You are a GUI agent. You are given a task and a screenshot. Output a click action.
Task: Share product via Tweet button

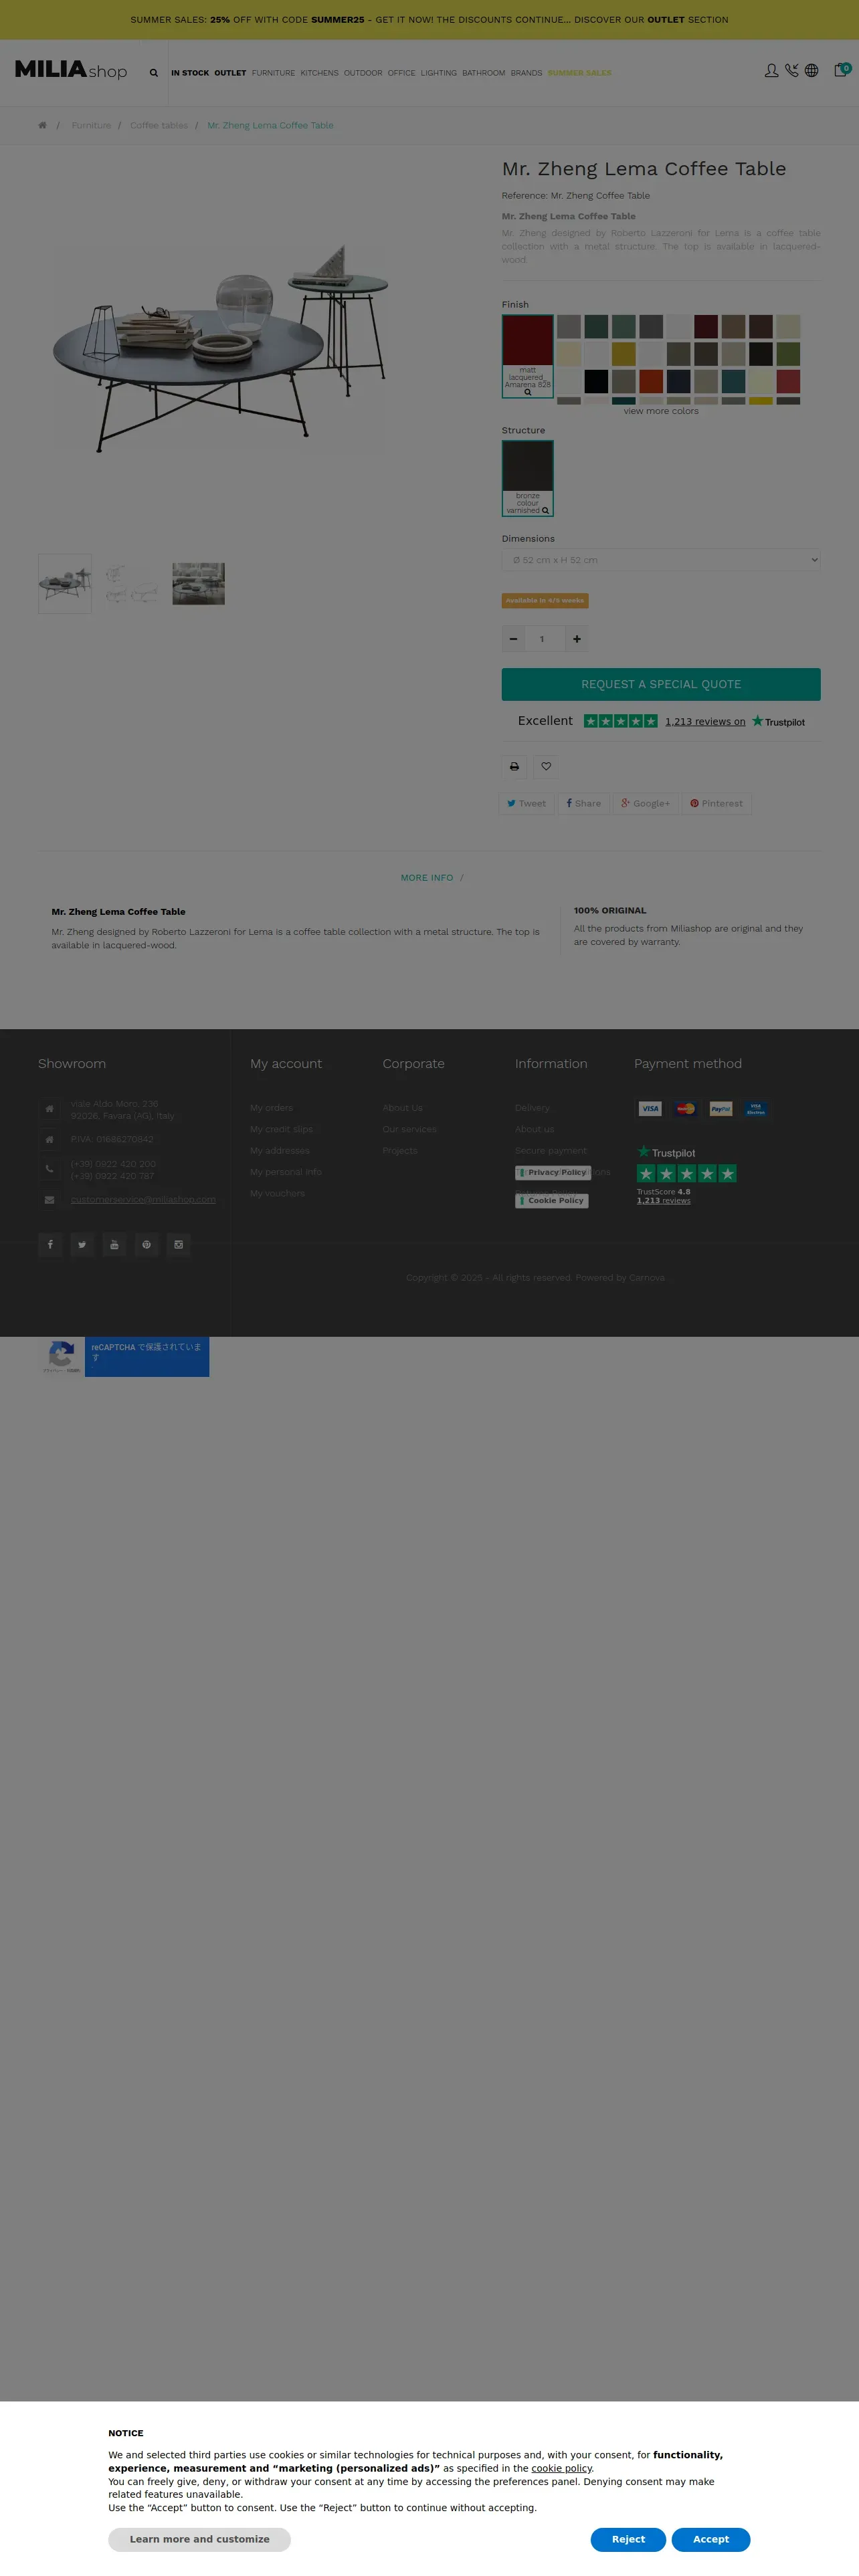point(526,803)
